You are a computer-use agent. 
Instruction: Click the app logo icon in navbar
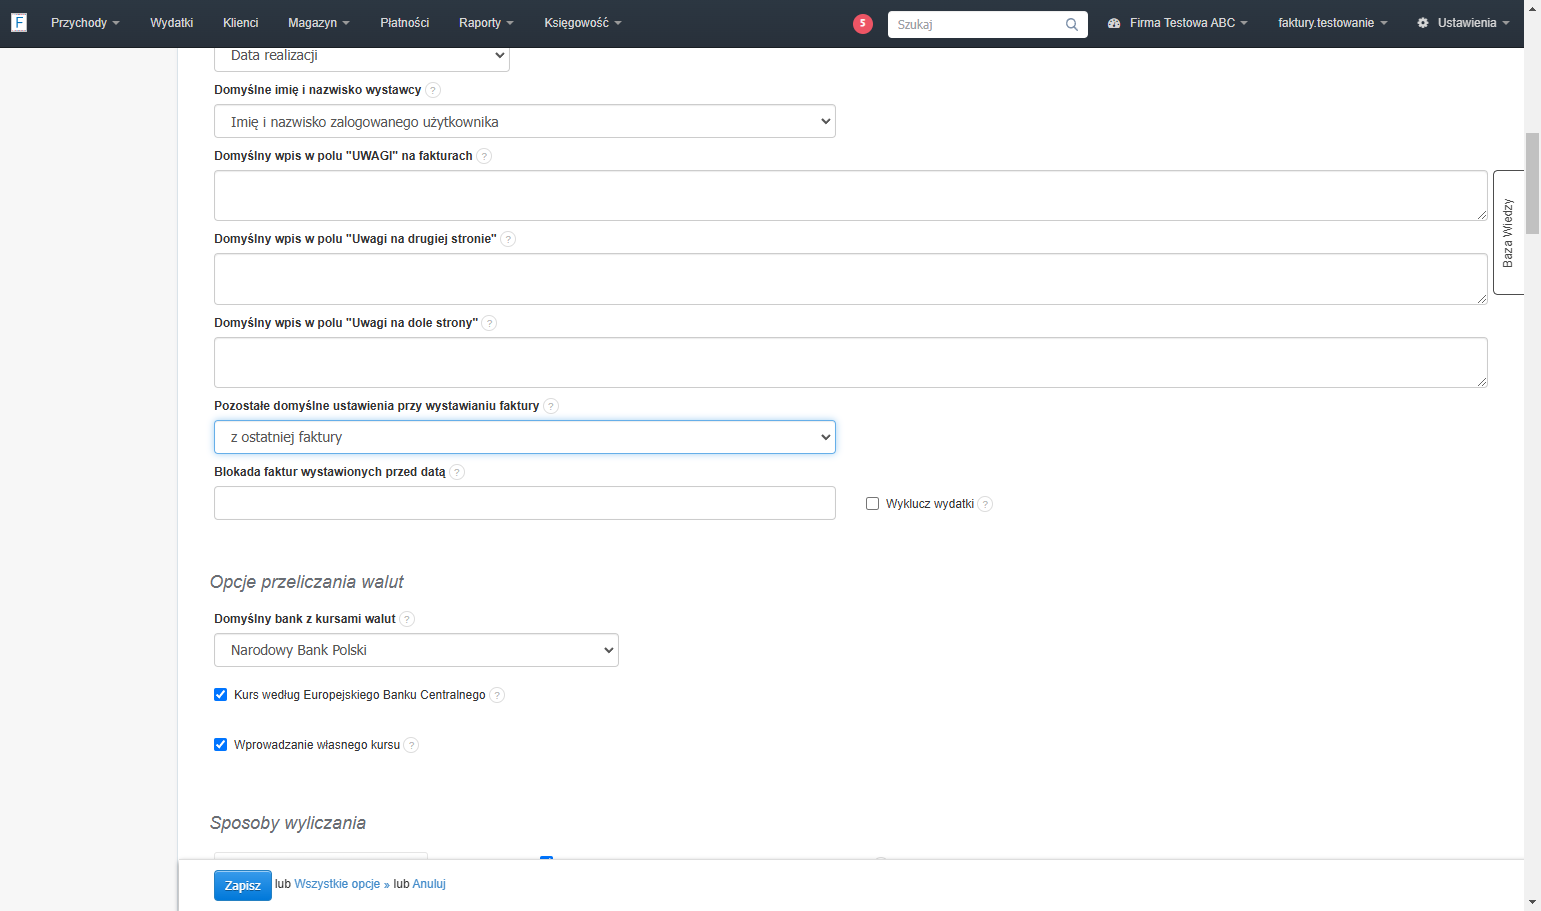tap(19, 22)
